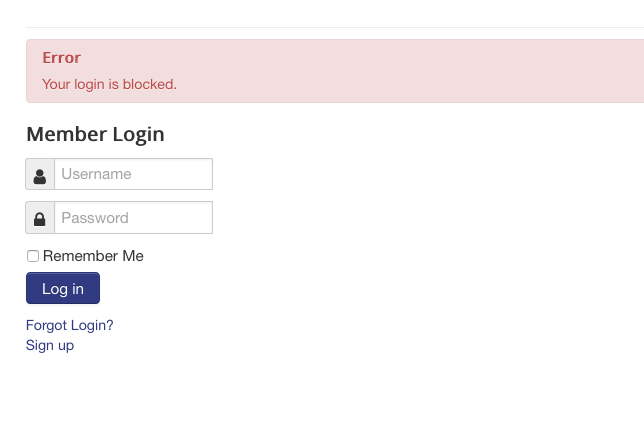
Task: Click the Password placeholder text
Action: pyautogui.click(x=95, y=218)
